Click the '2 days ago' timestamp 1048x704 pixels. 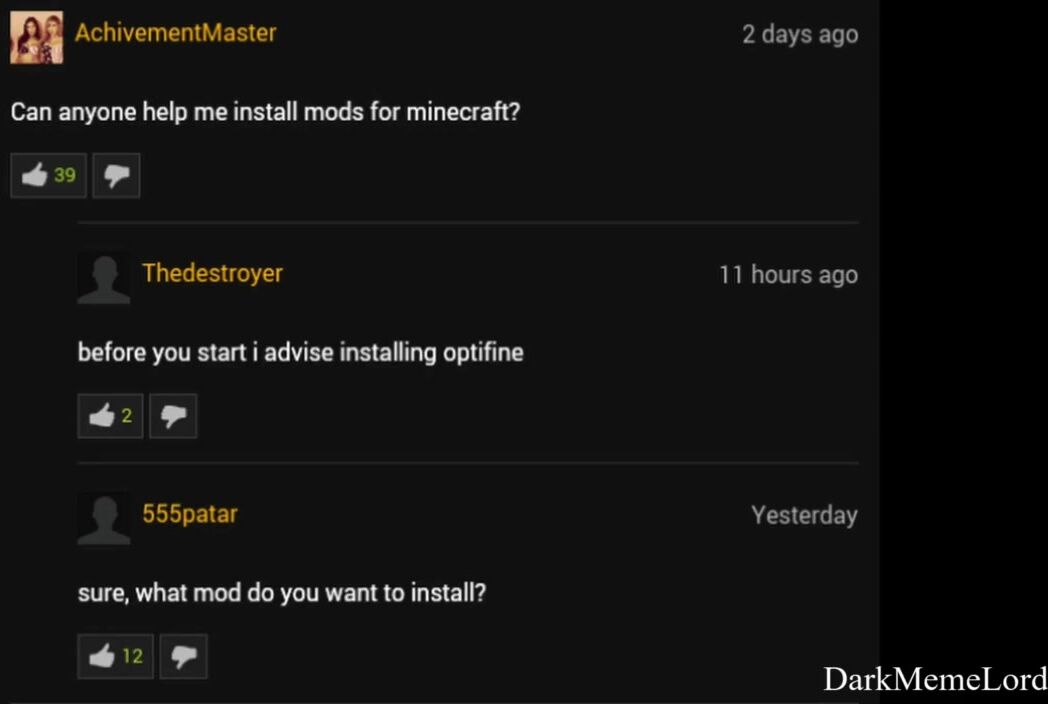coord(800,34)
